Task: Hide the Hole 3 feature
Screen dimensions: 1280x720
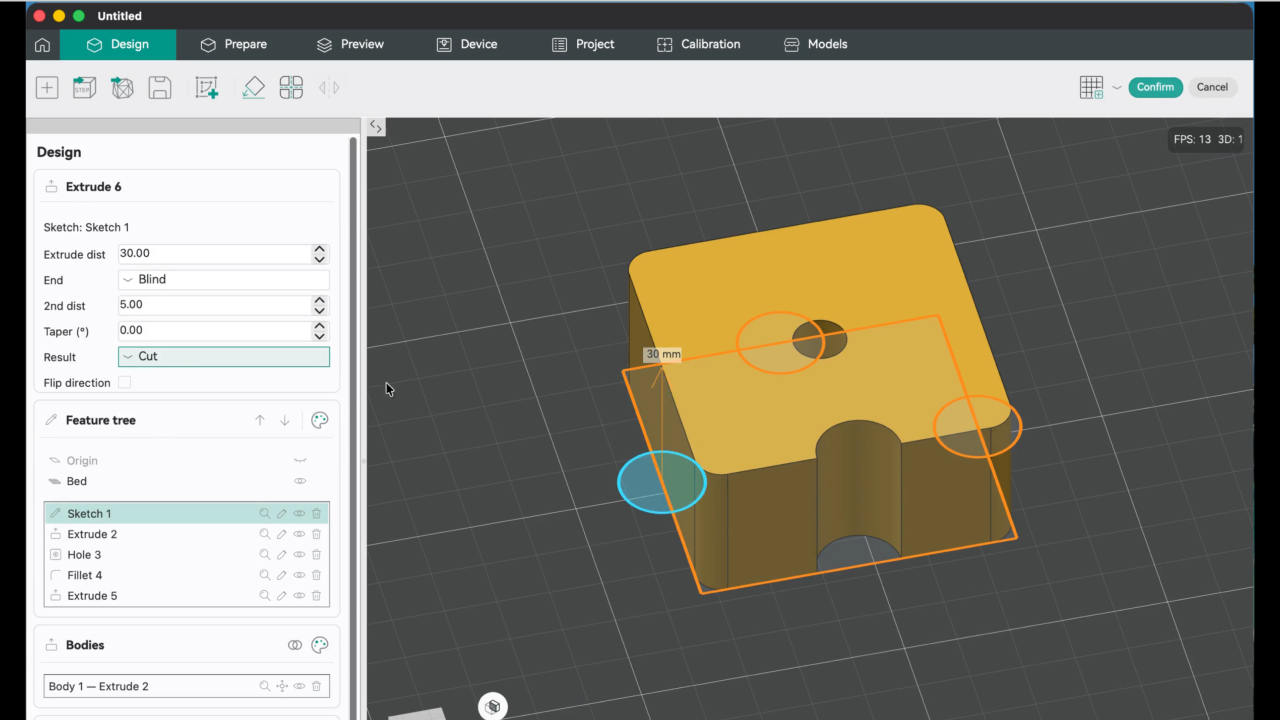Action: [x=299, y=555]
